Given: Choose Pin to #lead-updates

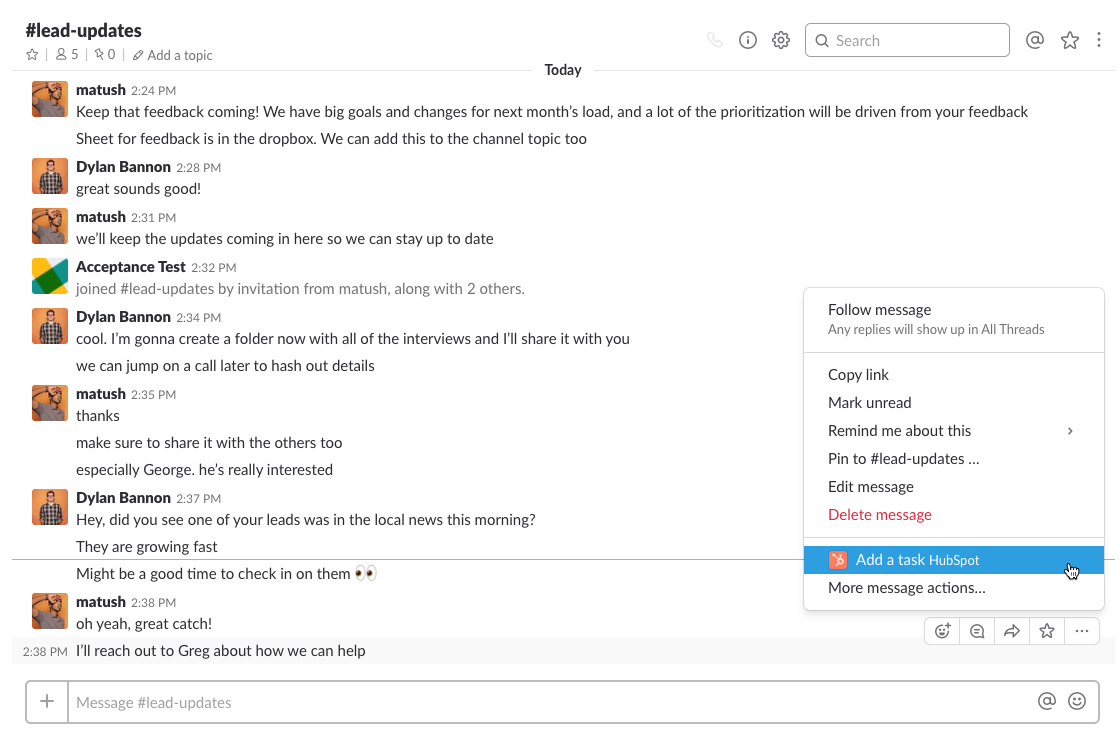Looking at the screenshot, I should [954, 459].
